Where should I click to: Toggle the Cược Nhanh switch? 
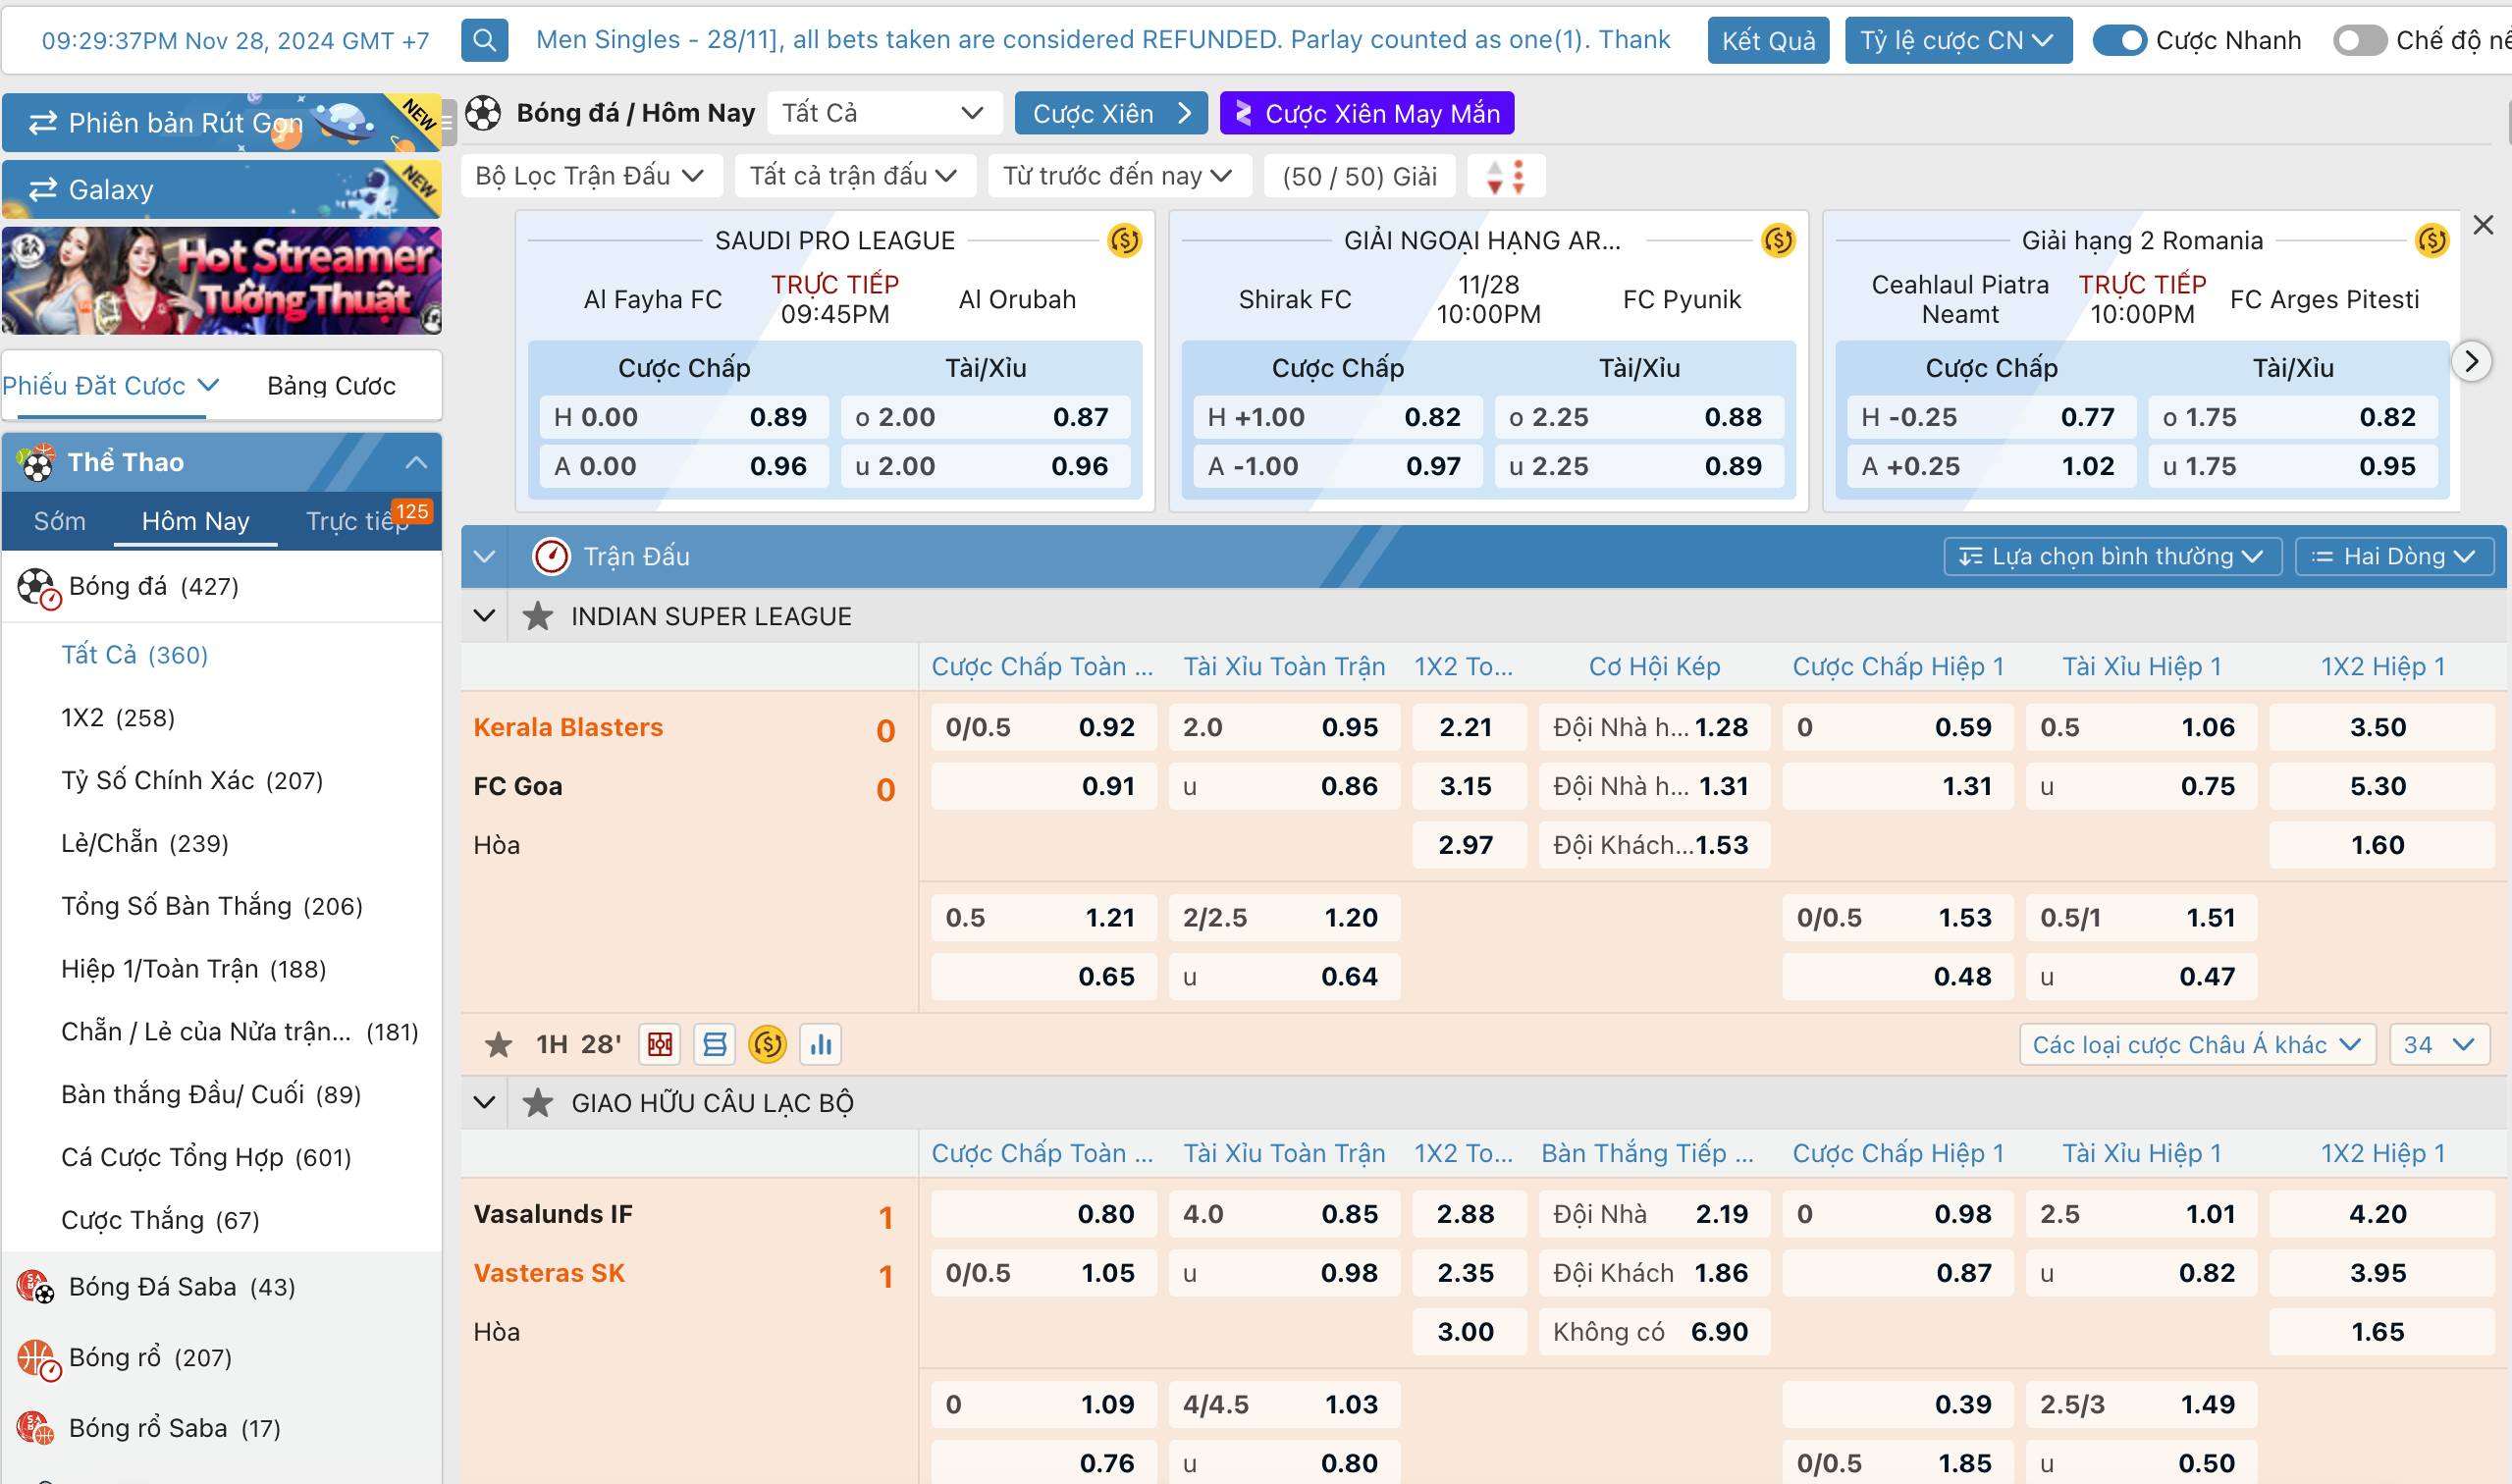[x=2120, y=40]
